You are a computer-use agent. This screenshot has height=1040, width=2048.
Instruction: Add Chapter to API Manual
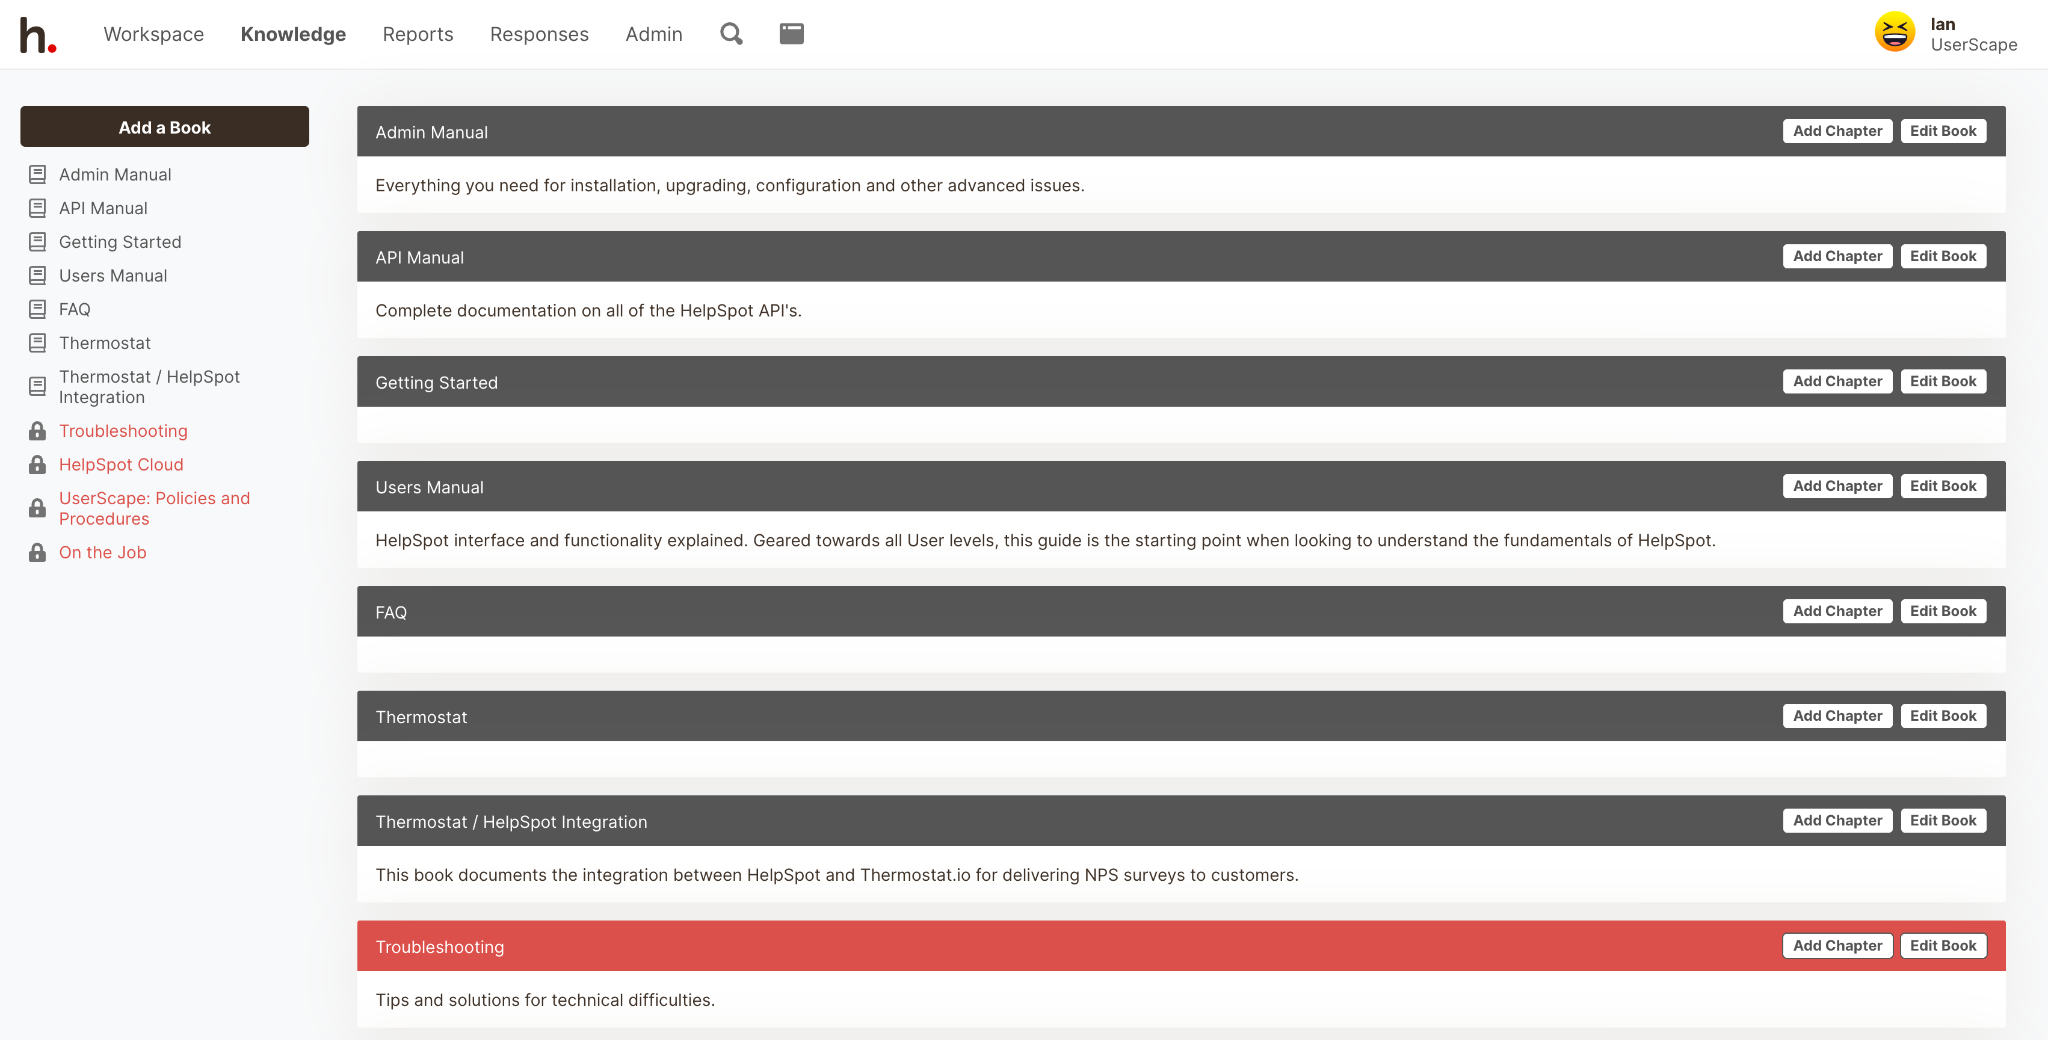pos(1837,256)
